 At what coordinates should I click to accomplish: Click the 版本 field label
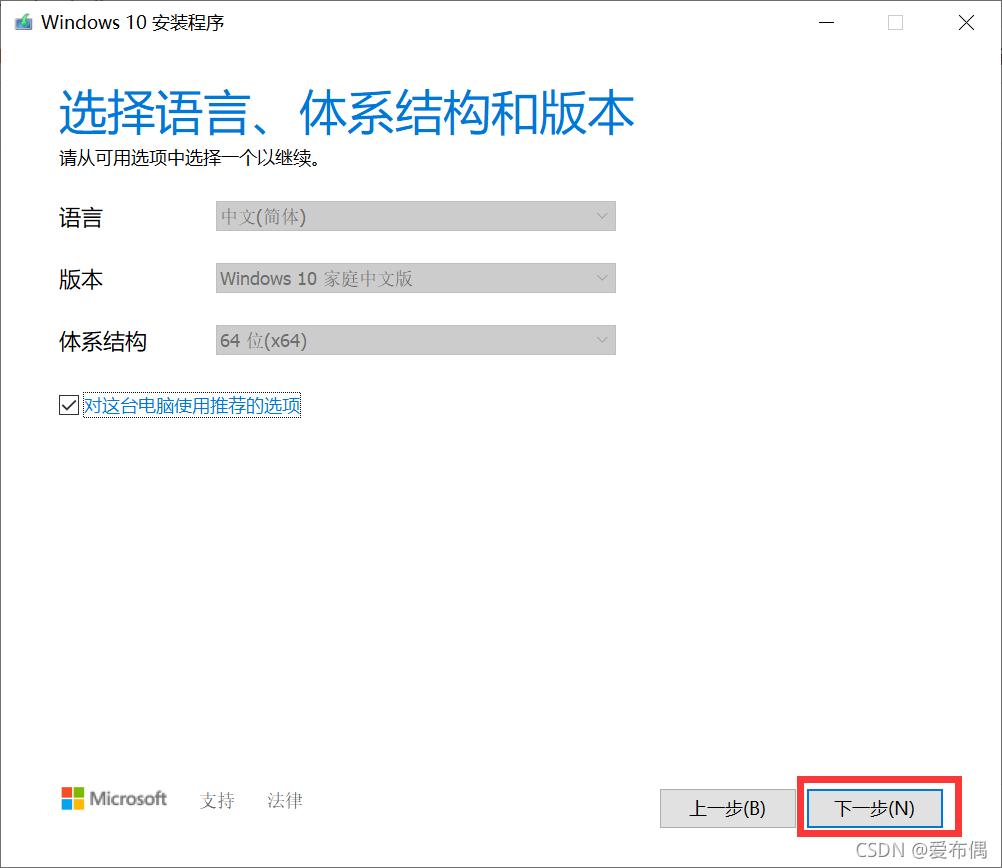click(81, 279)
